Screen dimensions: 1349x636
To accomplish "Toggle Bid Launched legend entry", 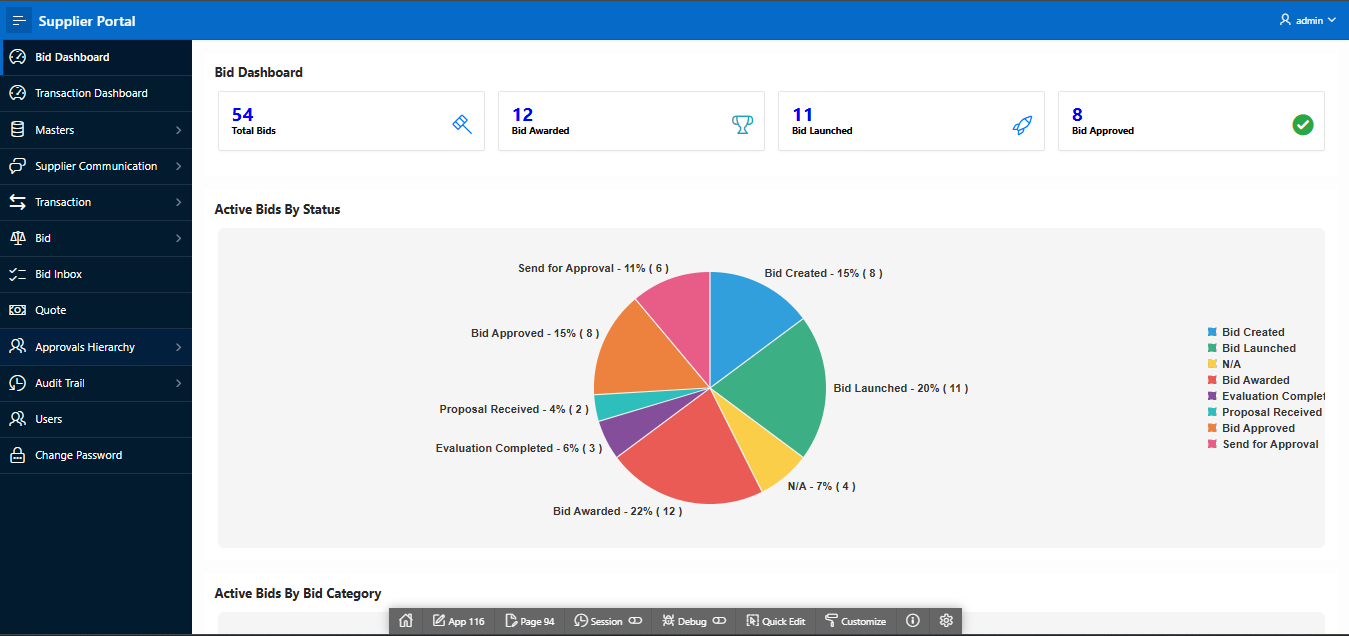I will pyautogui.click(x=1258, y=348).
